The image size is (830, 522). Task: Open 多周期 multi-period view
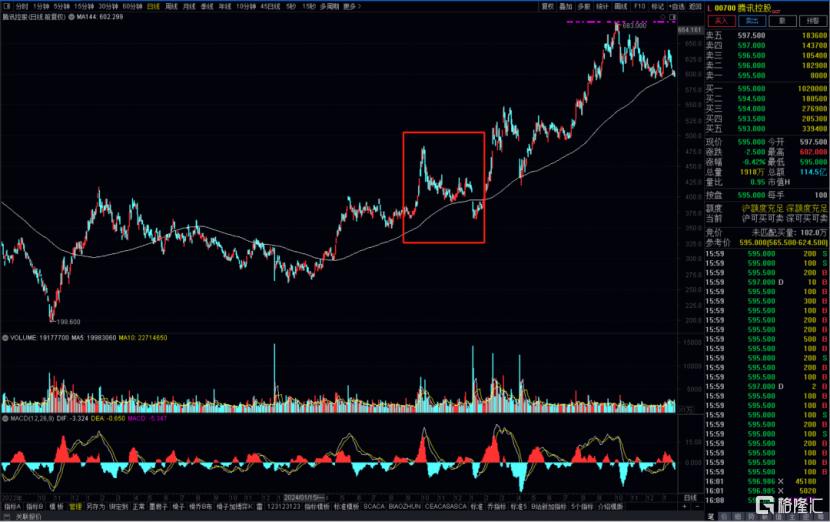point(330,6)
